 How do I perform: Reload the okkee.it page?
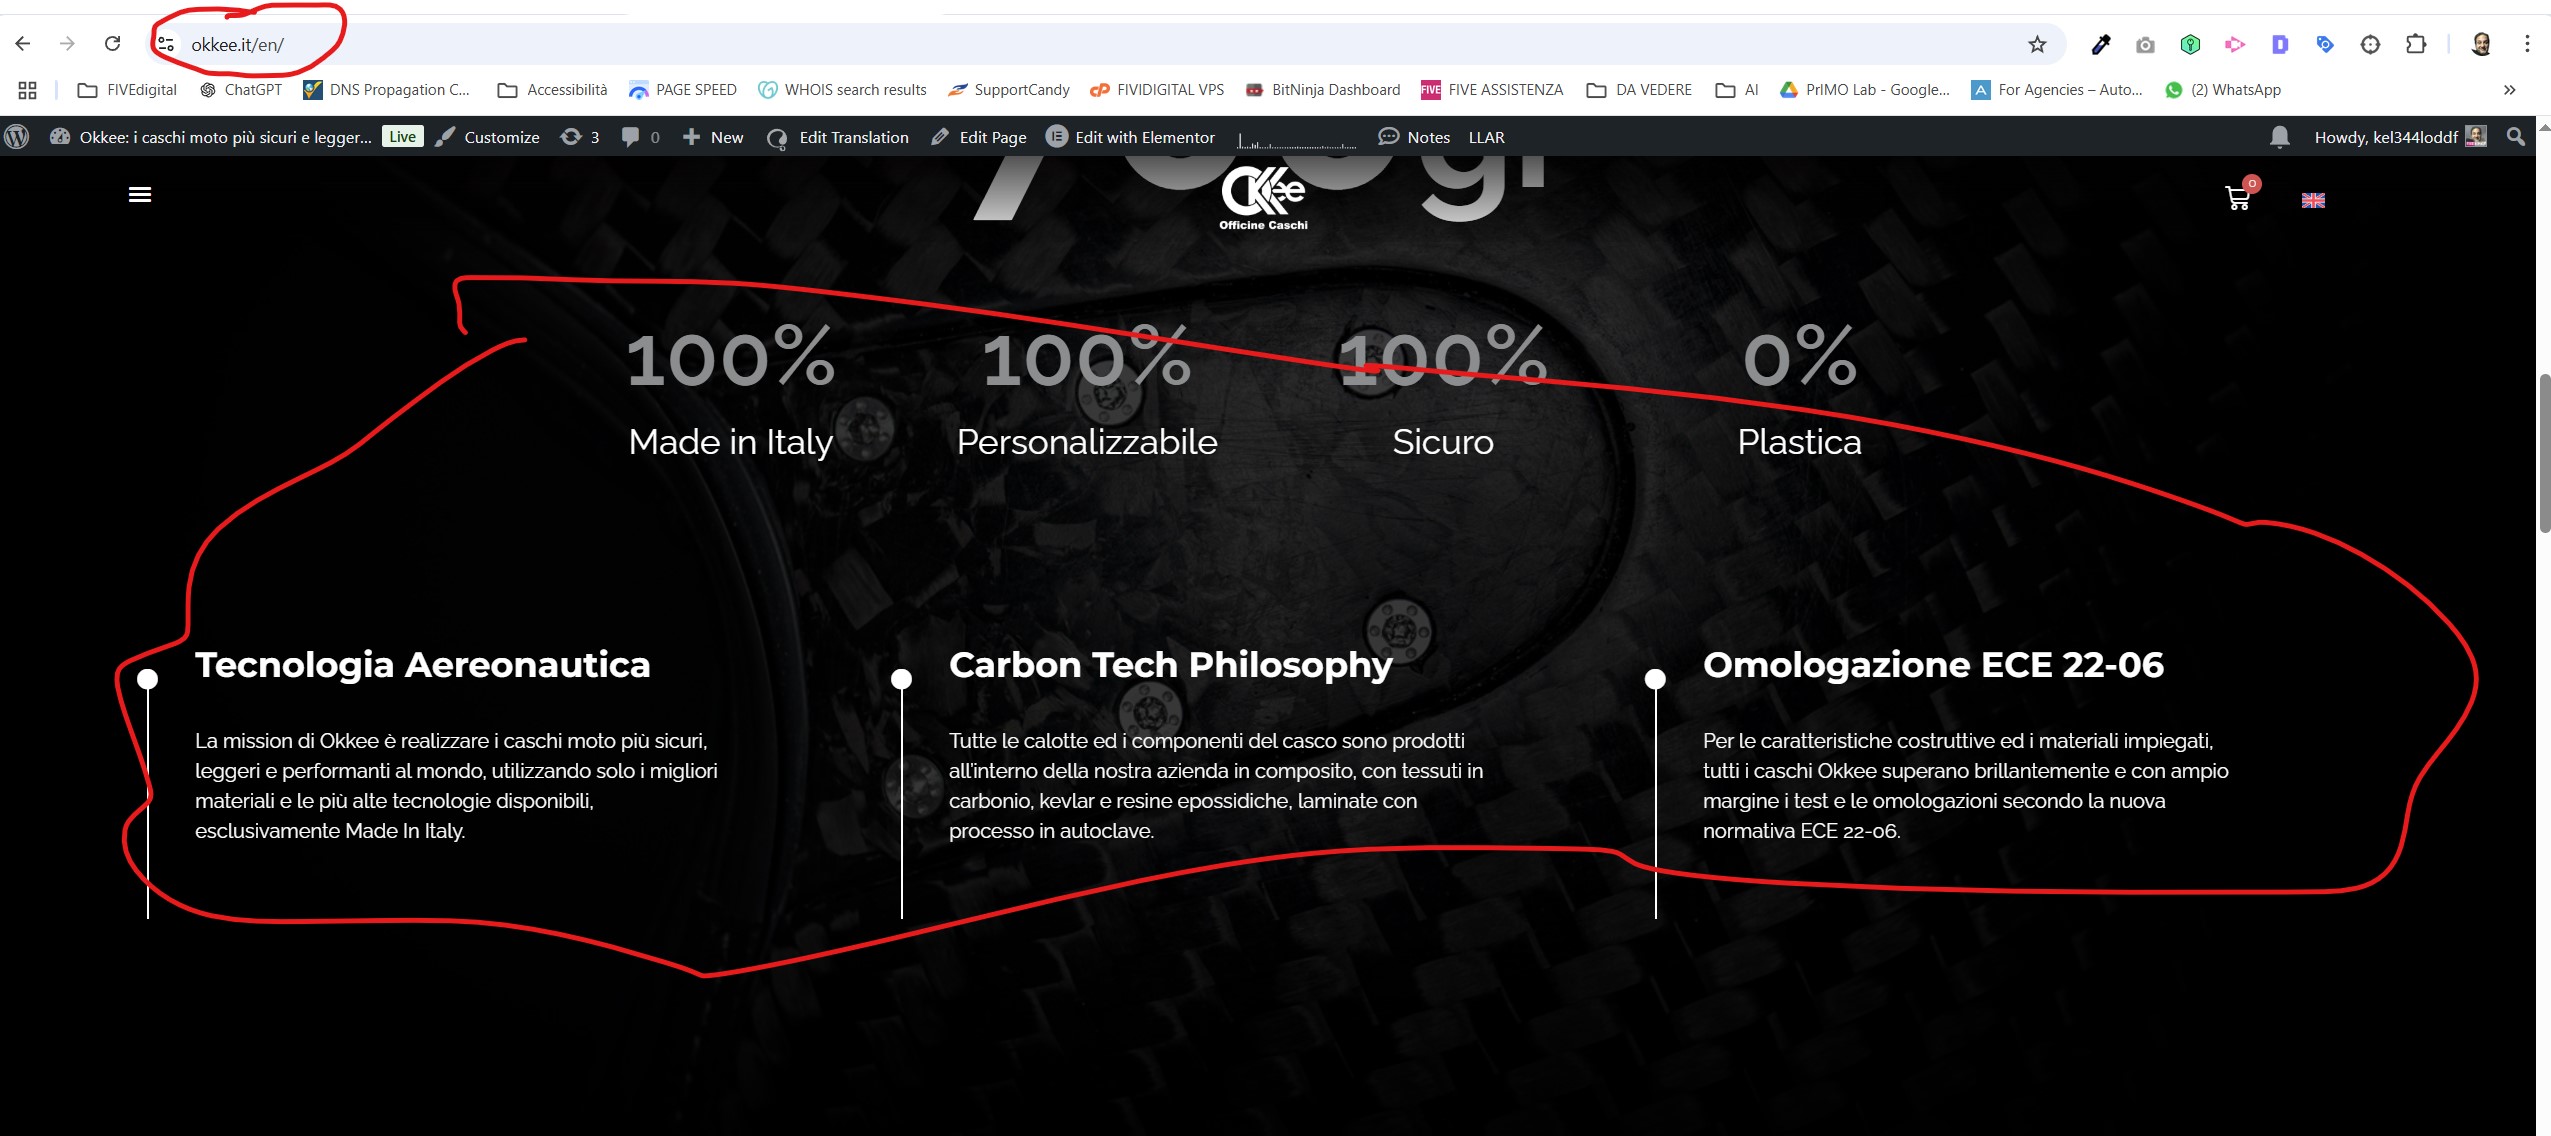[x=112, y=44]
